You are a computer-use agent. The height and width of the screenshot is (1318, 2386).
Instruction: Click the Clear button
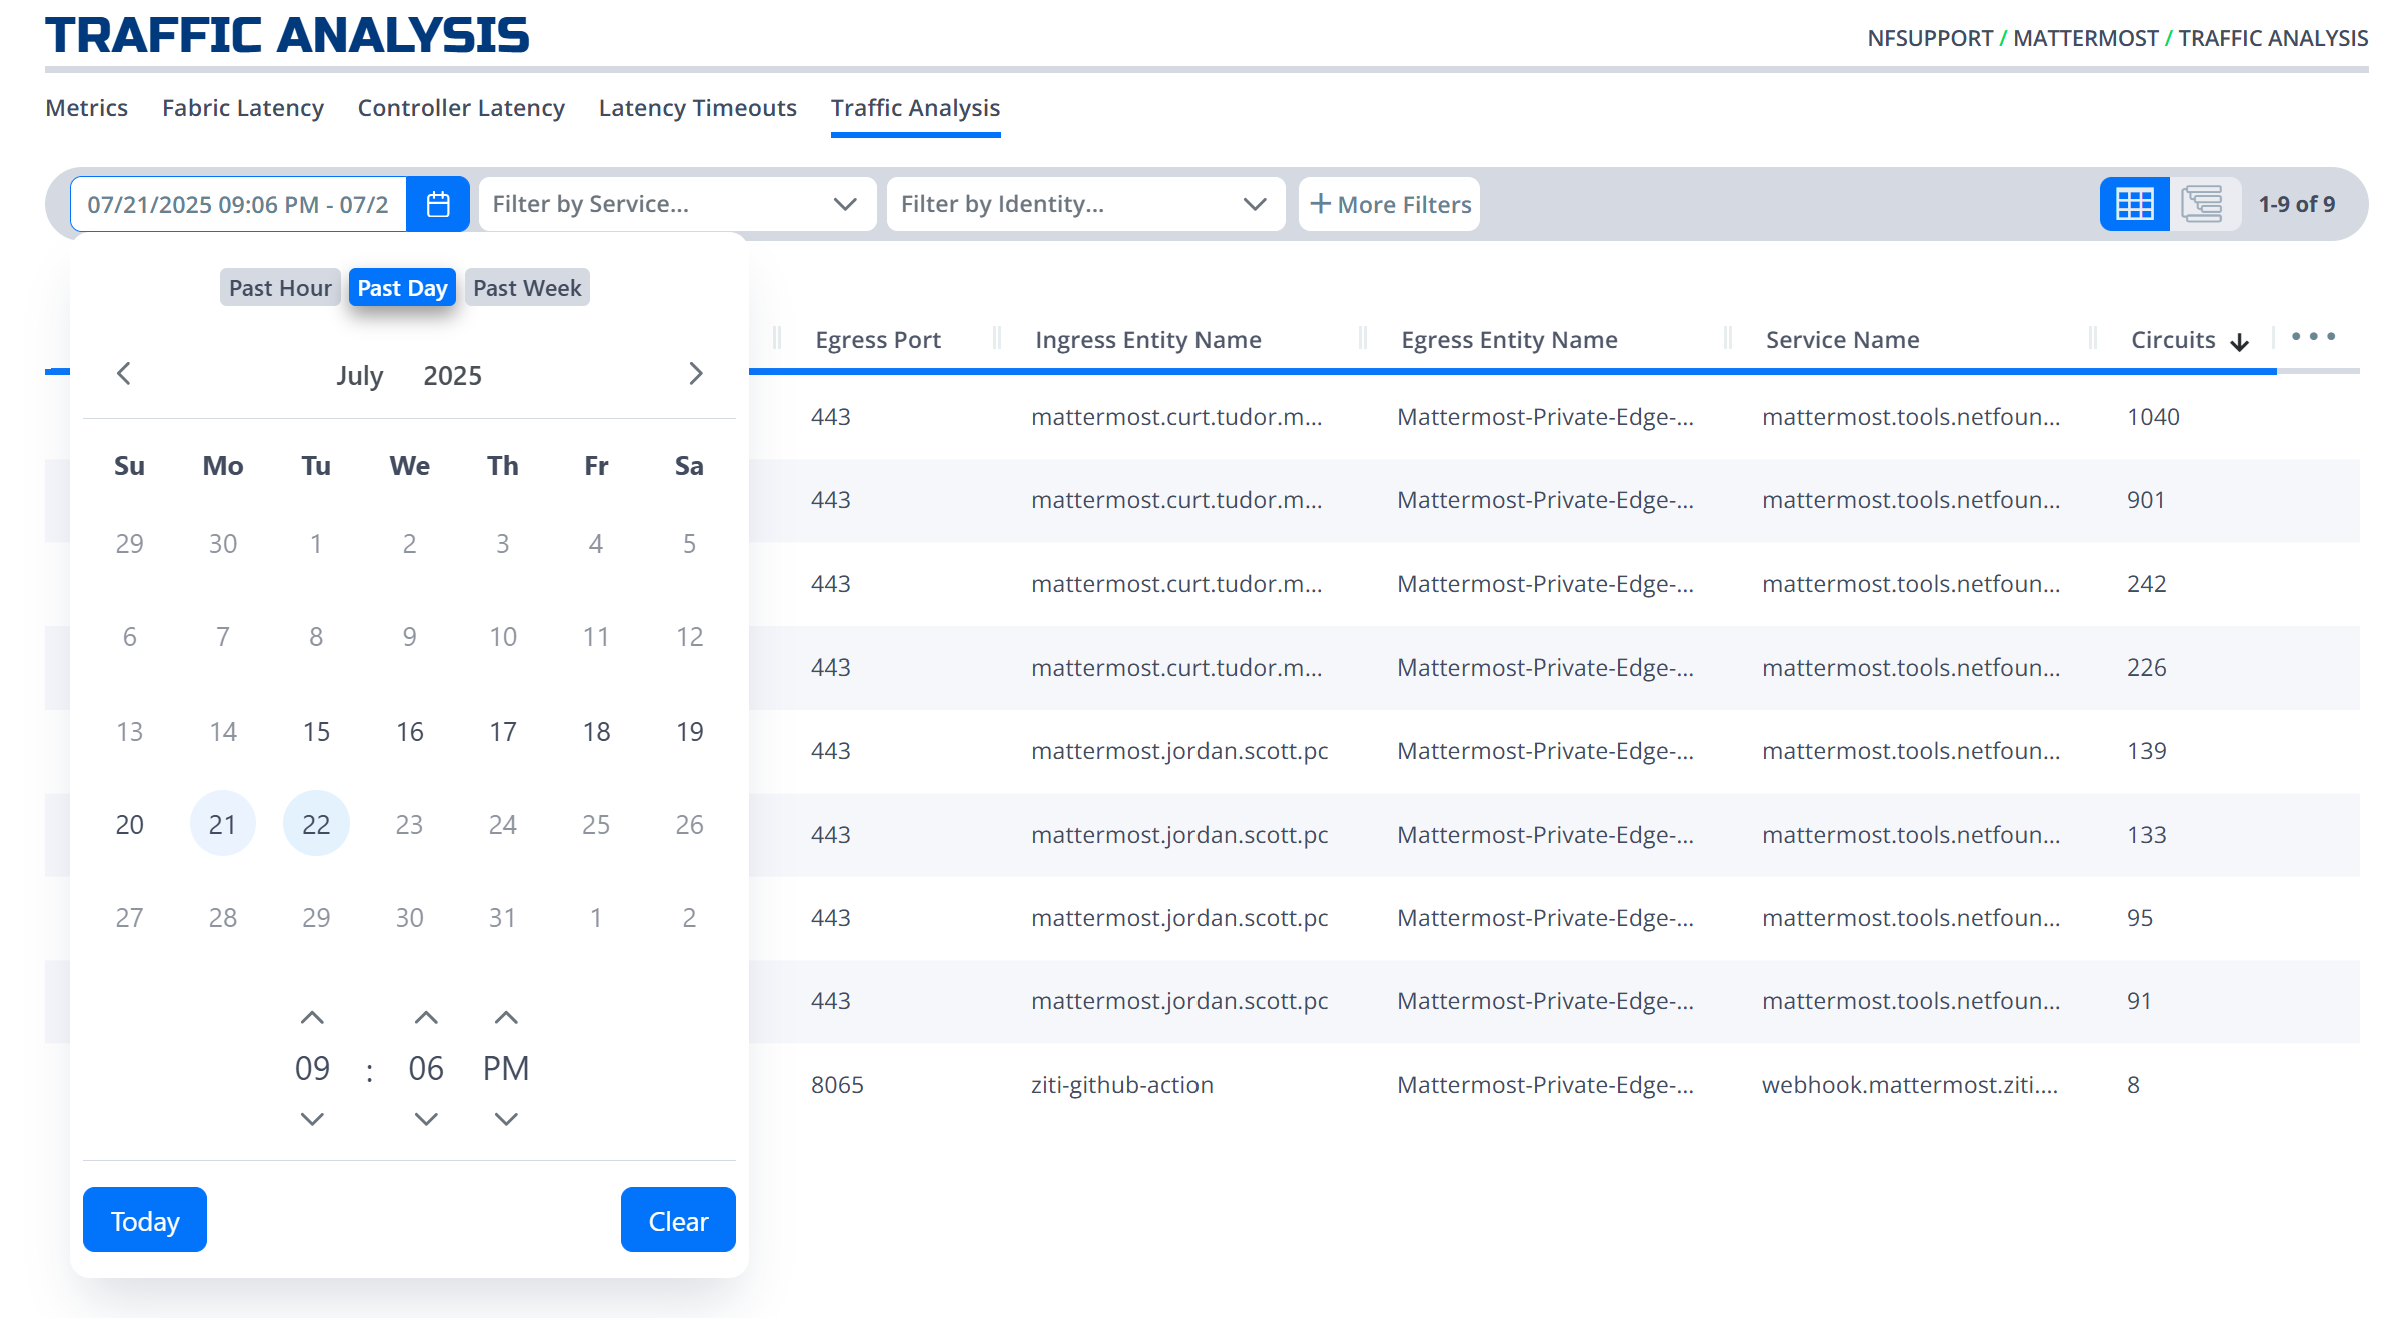coord(678,1220)
